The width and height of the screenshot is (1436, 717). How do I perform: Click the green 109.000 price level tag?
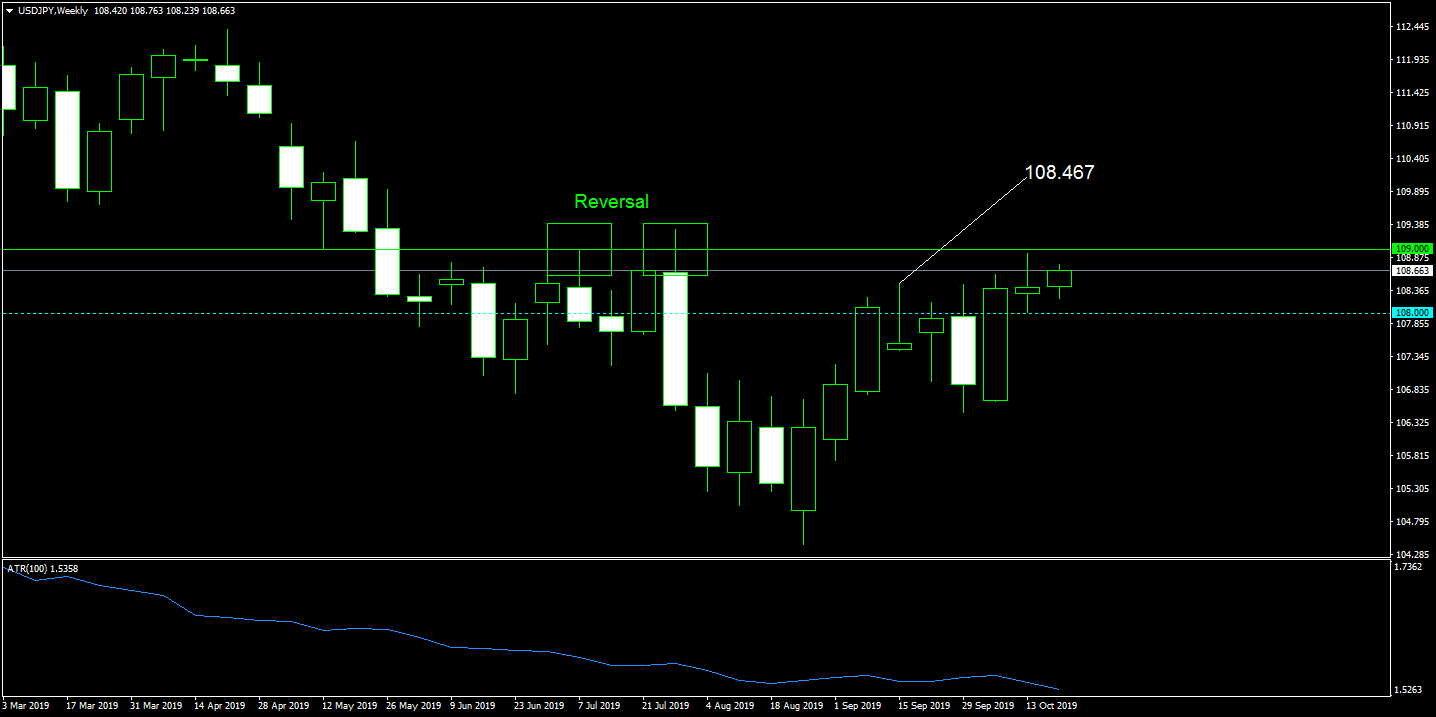click(1412, 248)
